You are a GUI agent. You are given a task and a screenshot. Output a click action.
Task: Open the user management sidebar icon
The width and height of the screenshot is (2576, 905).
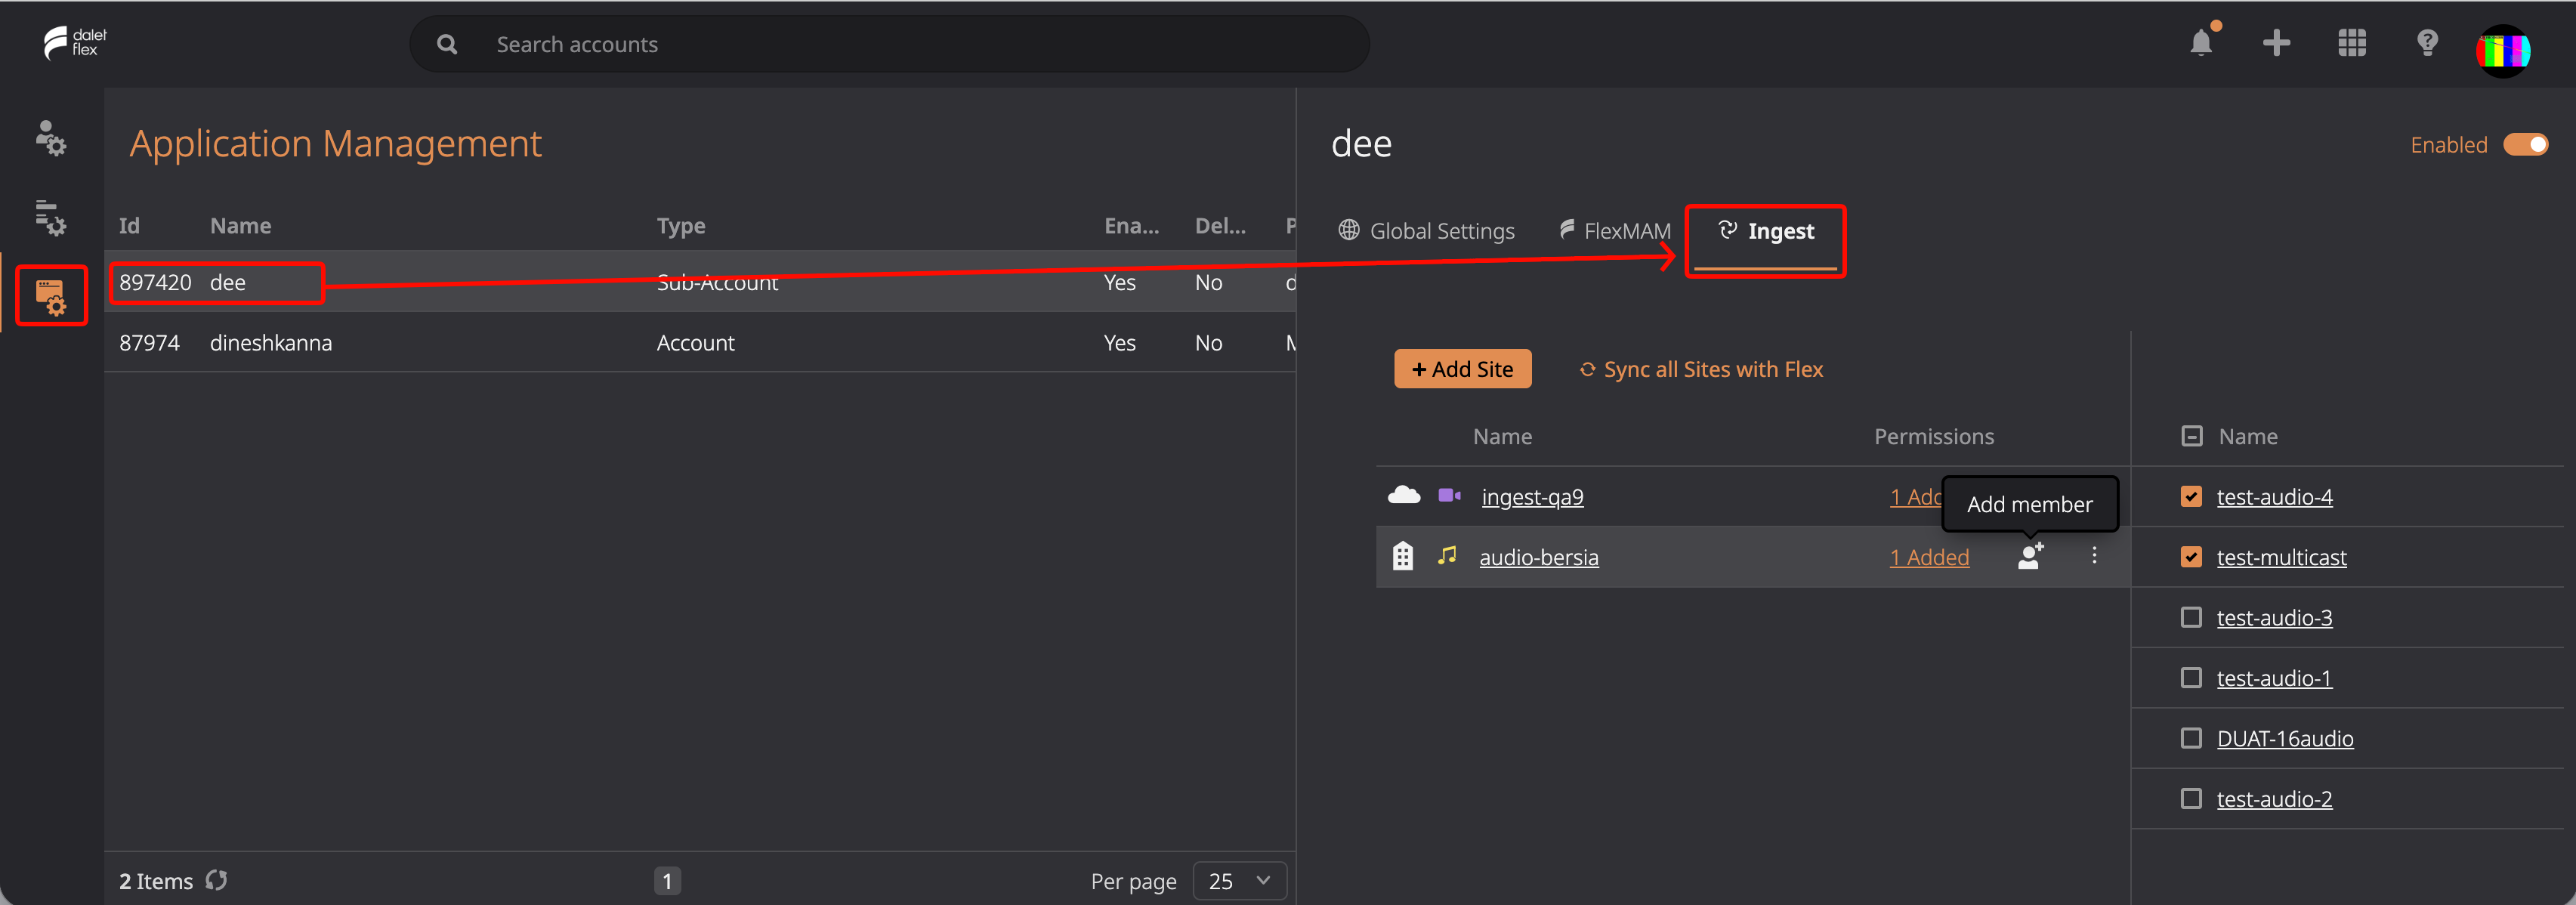[x=50, y=138]
